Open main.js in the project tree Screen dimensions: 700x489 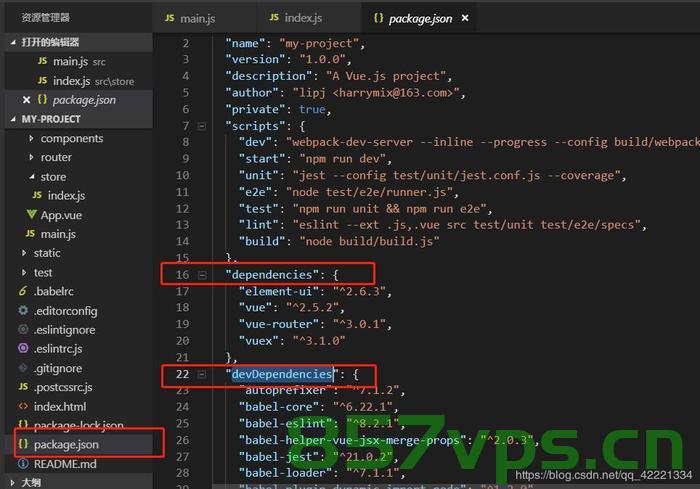(x=58, y=234)
